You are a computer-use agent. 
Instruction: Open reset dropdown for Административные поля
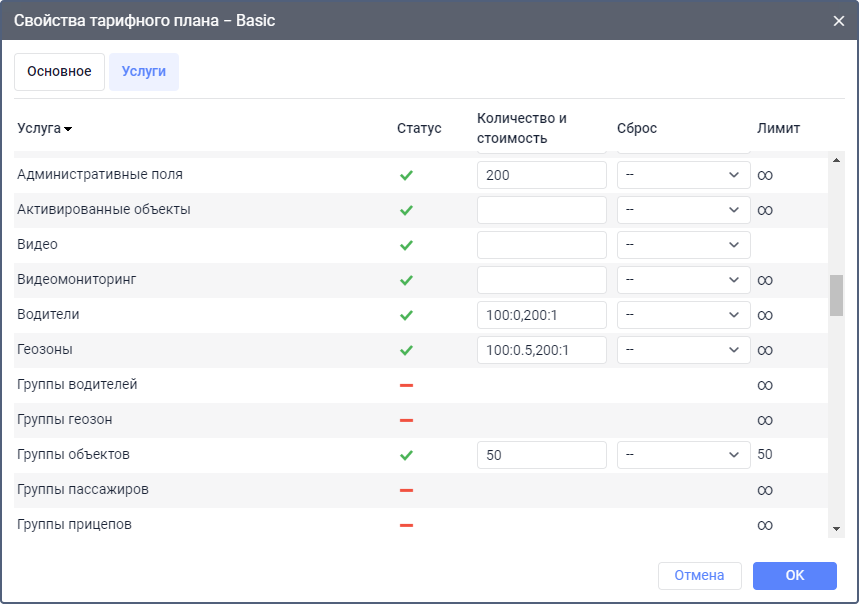(x=683, y=175)
